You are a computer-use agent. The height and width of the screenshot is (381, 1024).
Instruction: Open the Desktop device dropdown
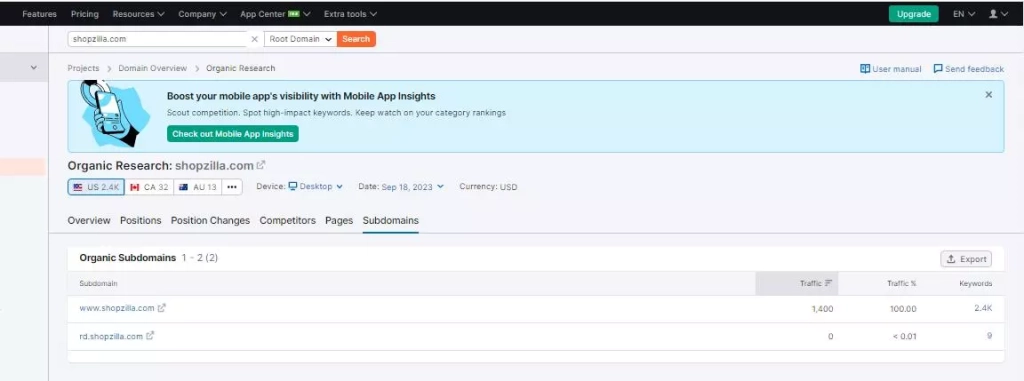315,187
